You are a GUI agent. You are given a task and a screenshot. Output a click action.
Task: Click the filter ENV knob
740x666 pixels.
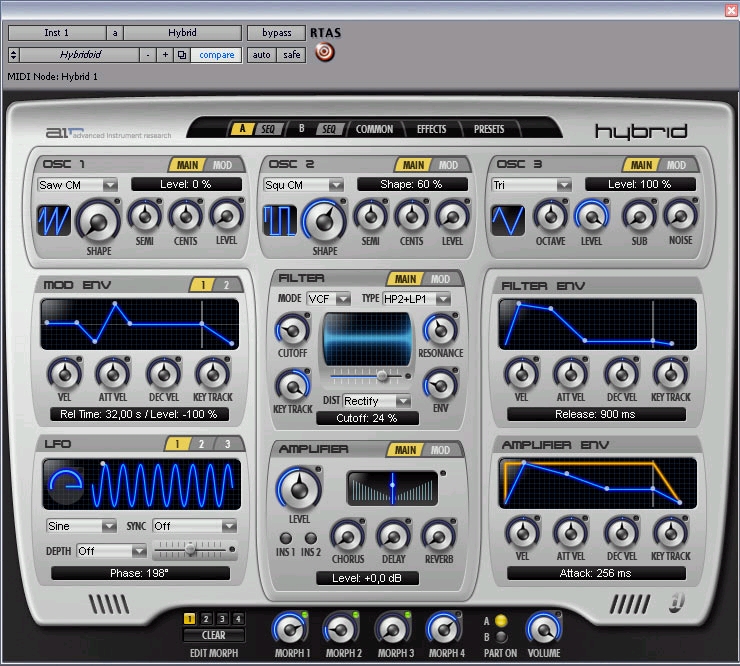tap(440, 386)
